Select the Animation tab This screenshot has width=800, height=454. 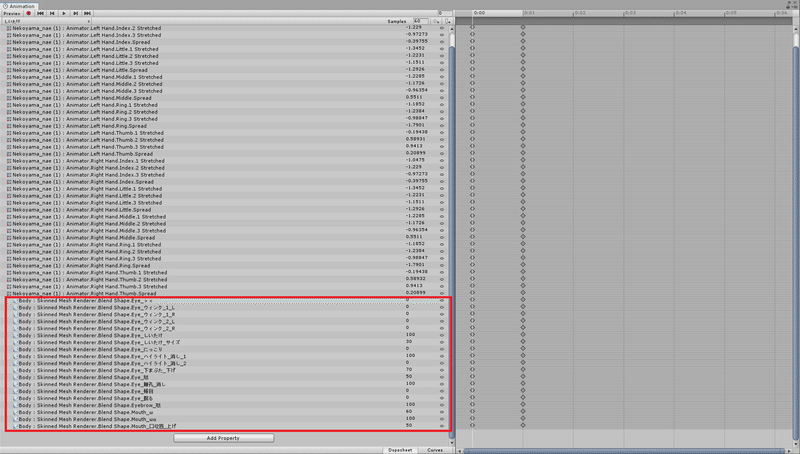pos(19,6)
